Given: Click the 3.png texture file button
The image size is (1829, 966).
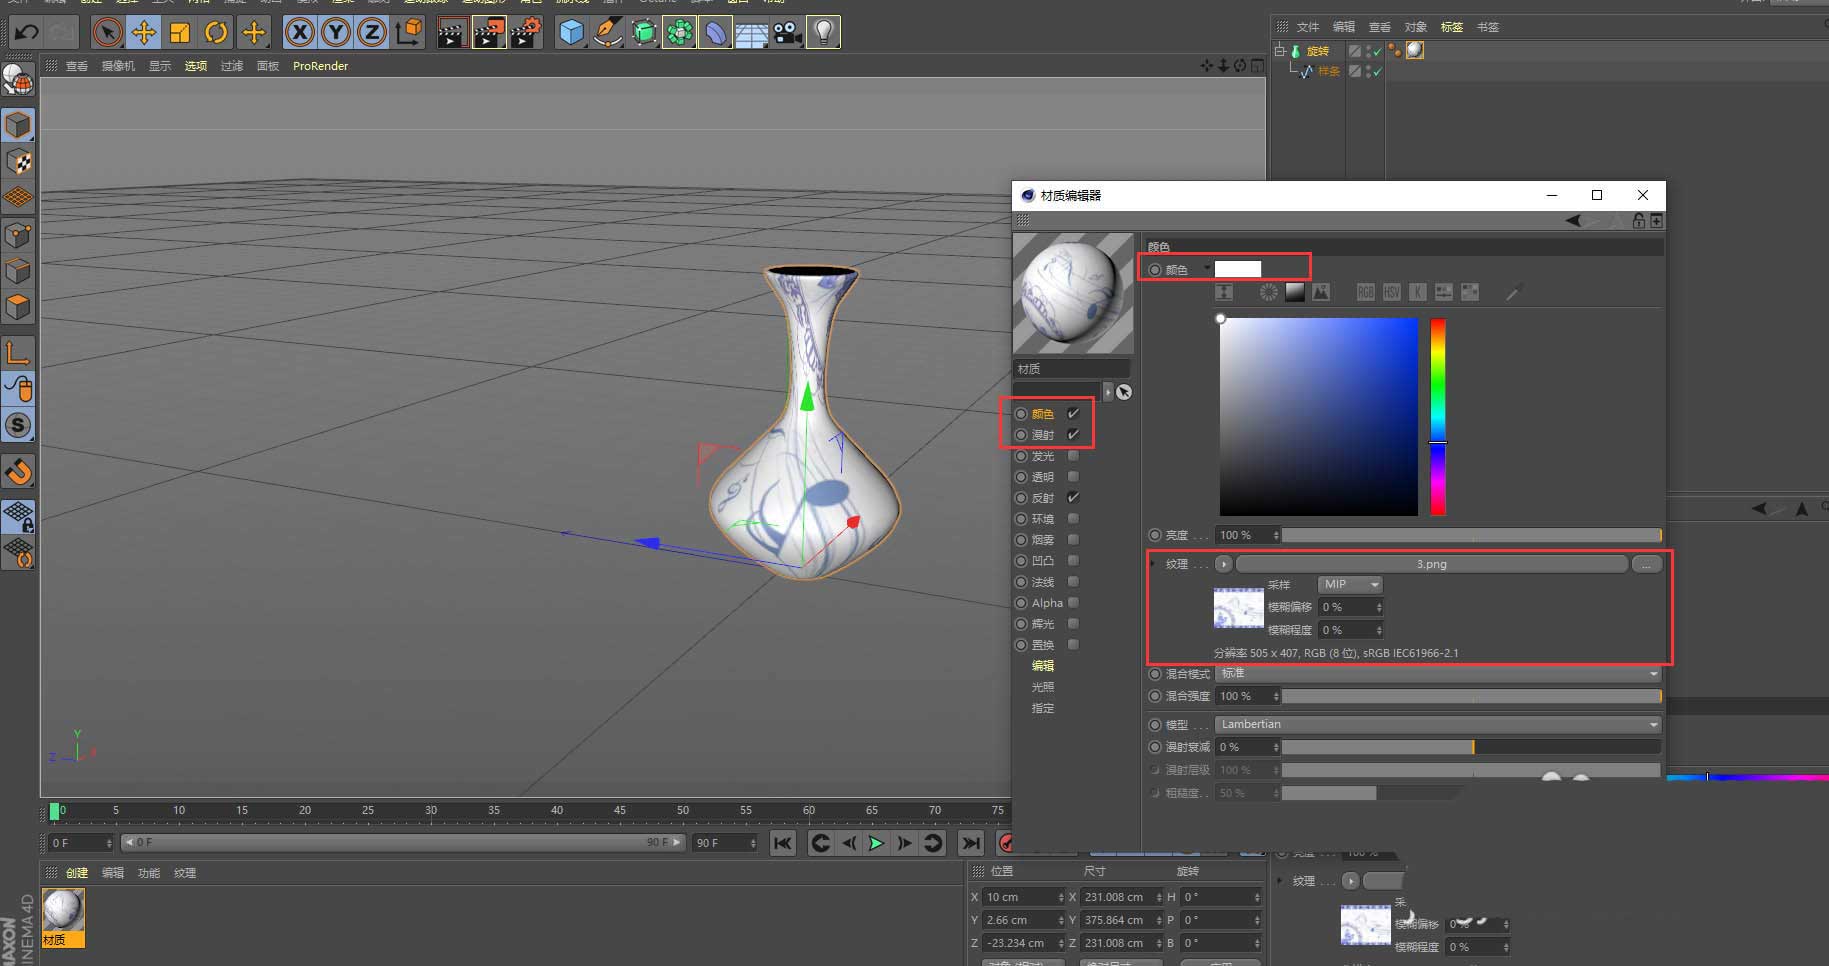Looking at the screenshot, I should 1431,564.
